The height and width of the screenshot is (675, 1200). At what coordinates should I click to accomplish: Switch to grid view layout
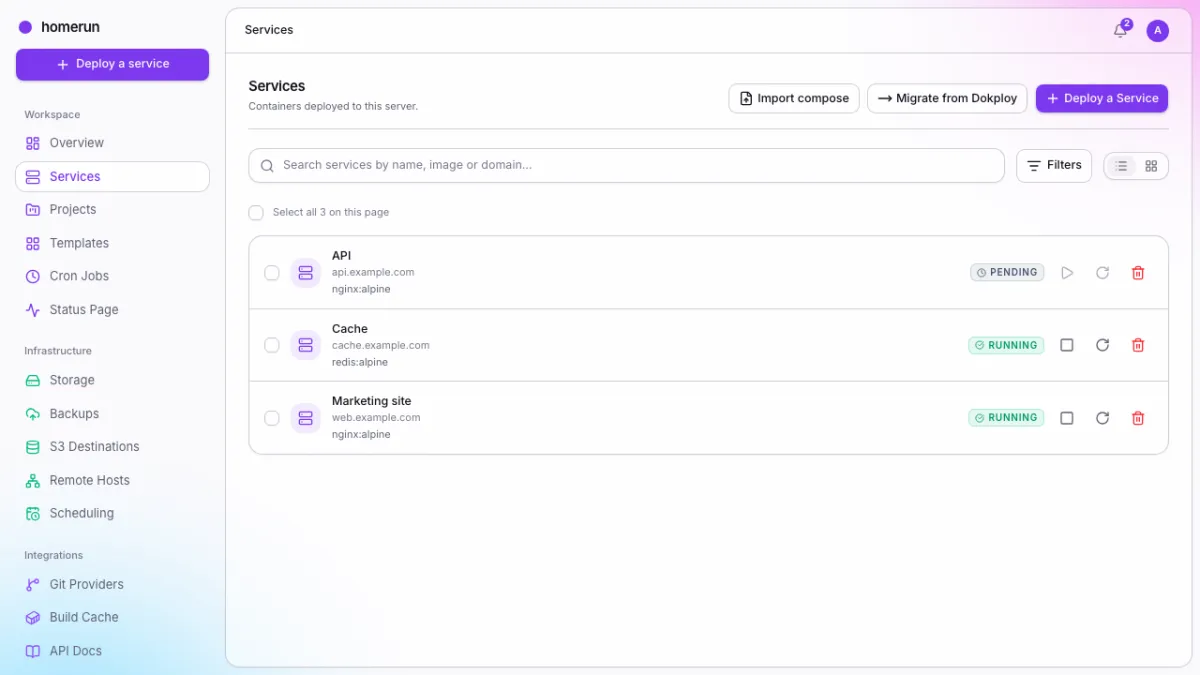[1151, 166]
